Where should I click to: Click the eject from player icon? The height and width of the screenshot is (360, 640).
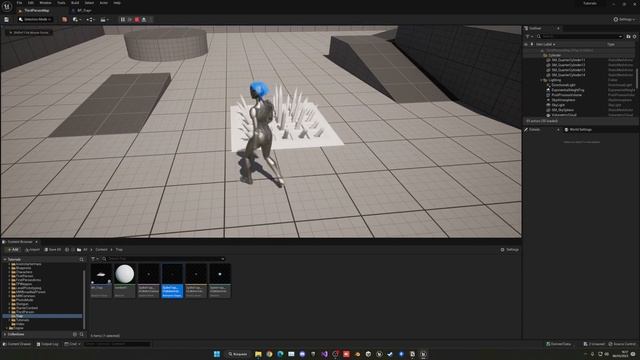[x=144, y=19]
